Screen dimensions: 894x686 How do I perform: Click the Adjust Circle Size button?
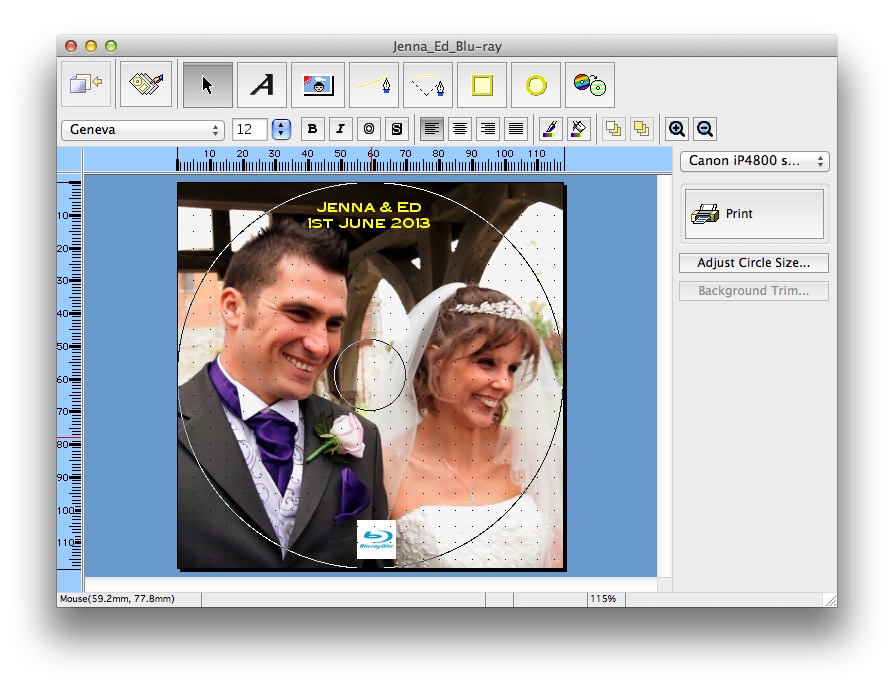click(x=754, y=263)
